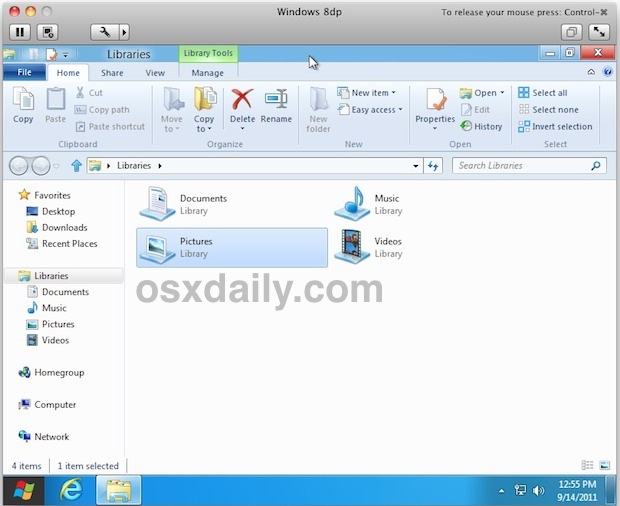Expand the Libraries breadcrumb chevron
Viewport: 620px width, 506px height.
(160, 166)
